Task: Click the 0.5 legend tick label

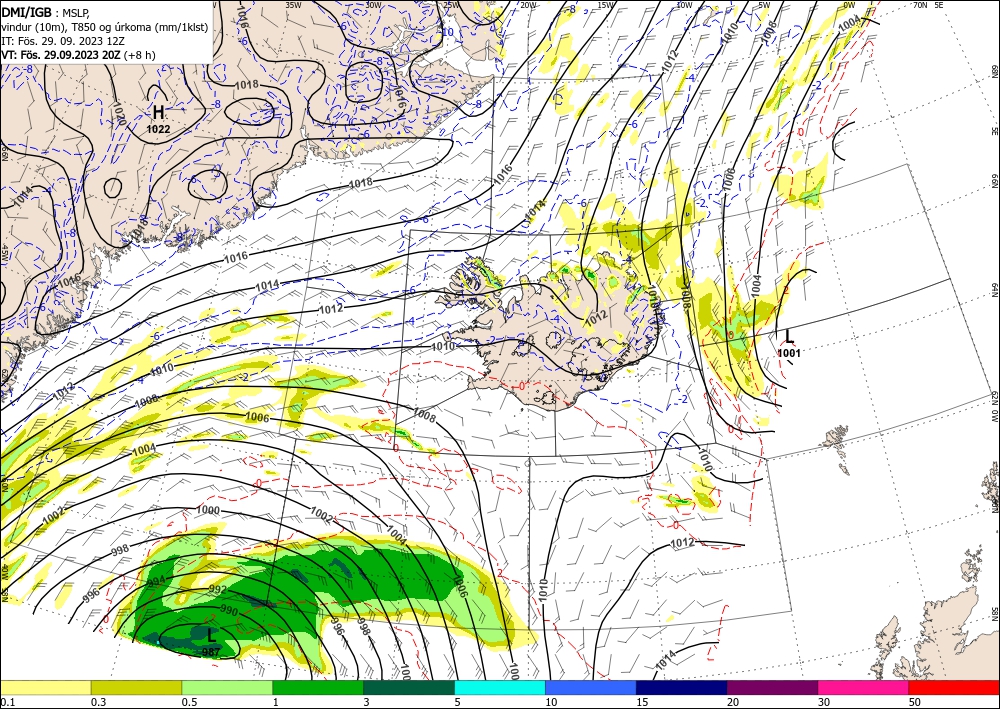Action: (x=189, y=702)
